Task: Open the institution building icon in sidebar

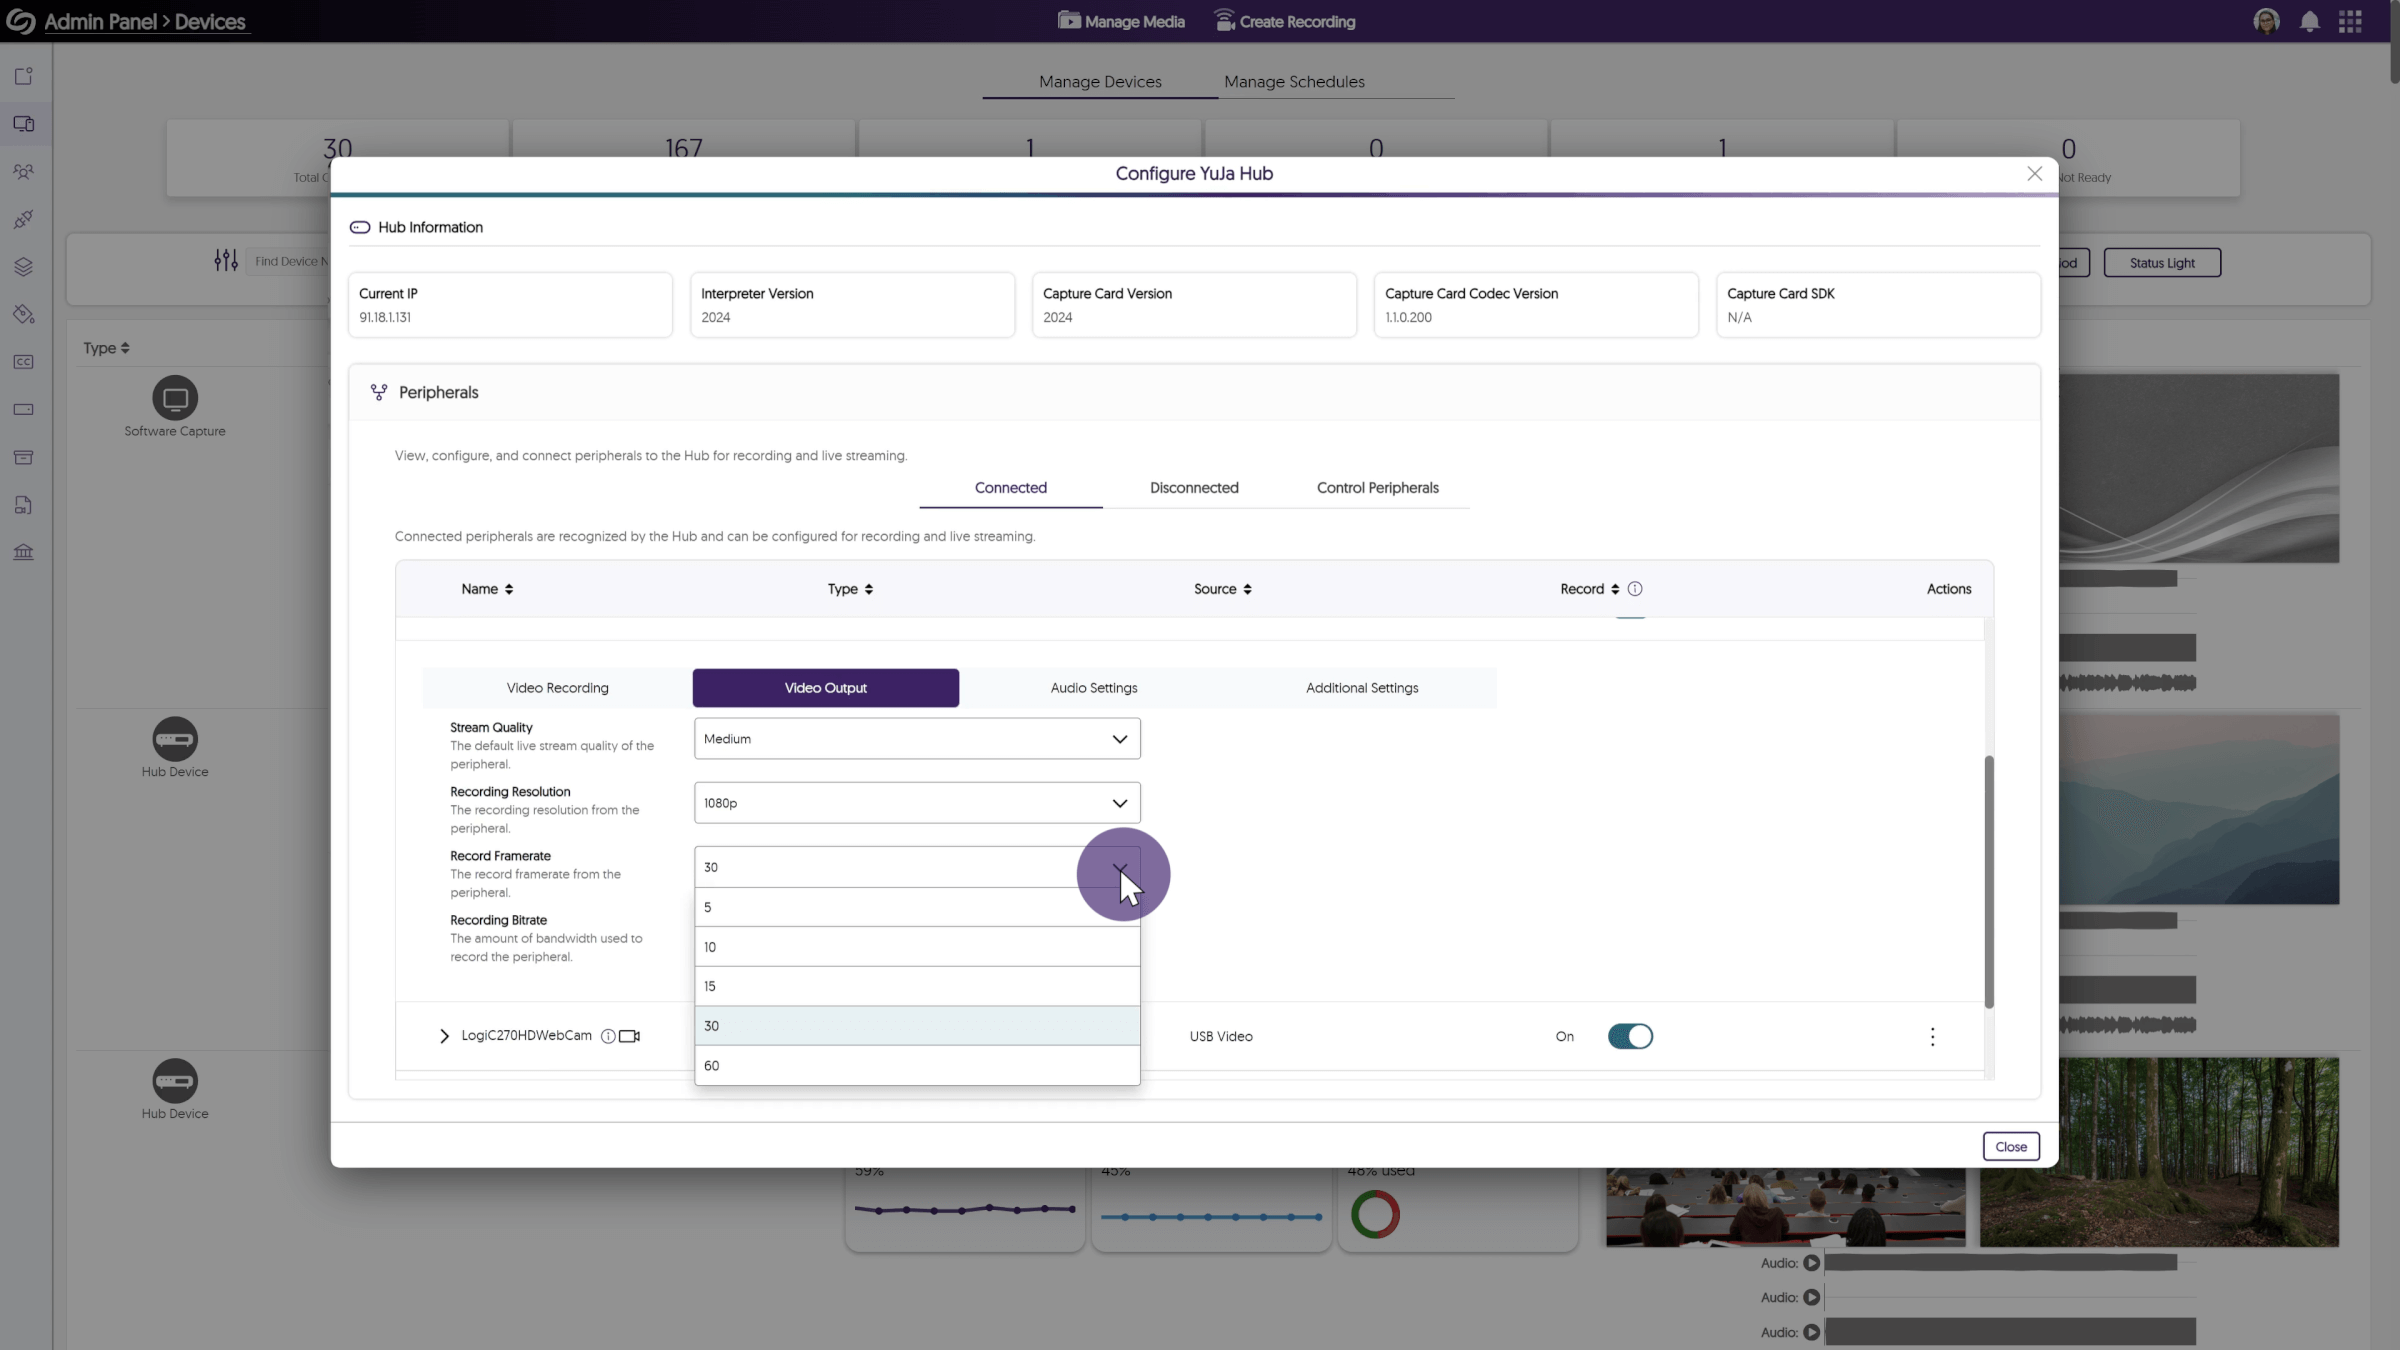Action: 24,552
